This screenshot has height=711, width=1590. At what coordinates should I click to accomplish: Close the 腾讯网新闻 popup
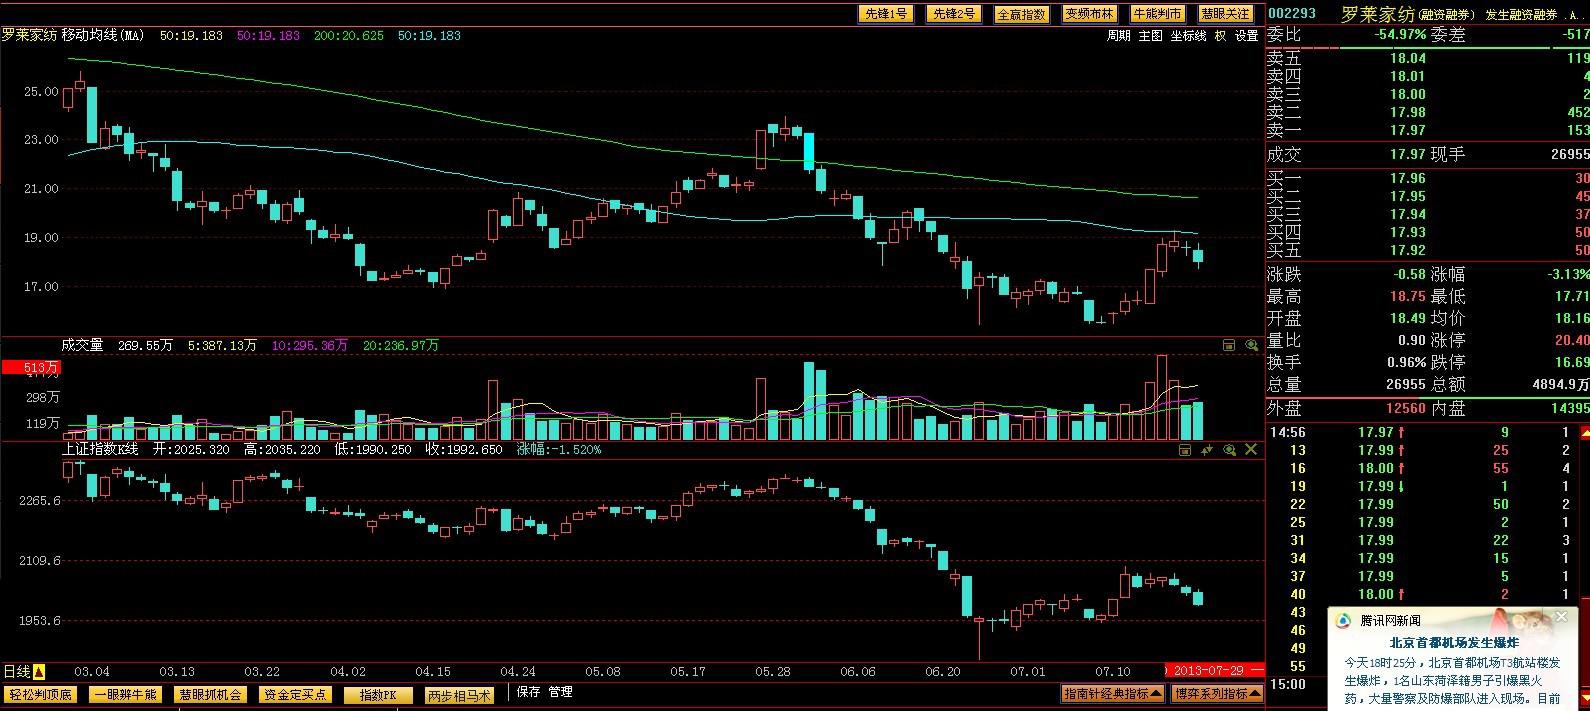coord(1561,618)
